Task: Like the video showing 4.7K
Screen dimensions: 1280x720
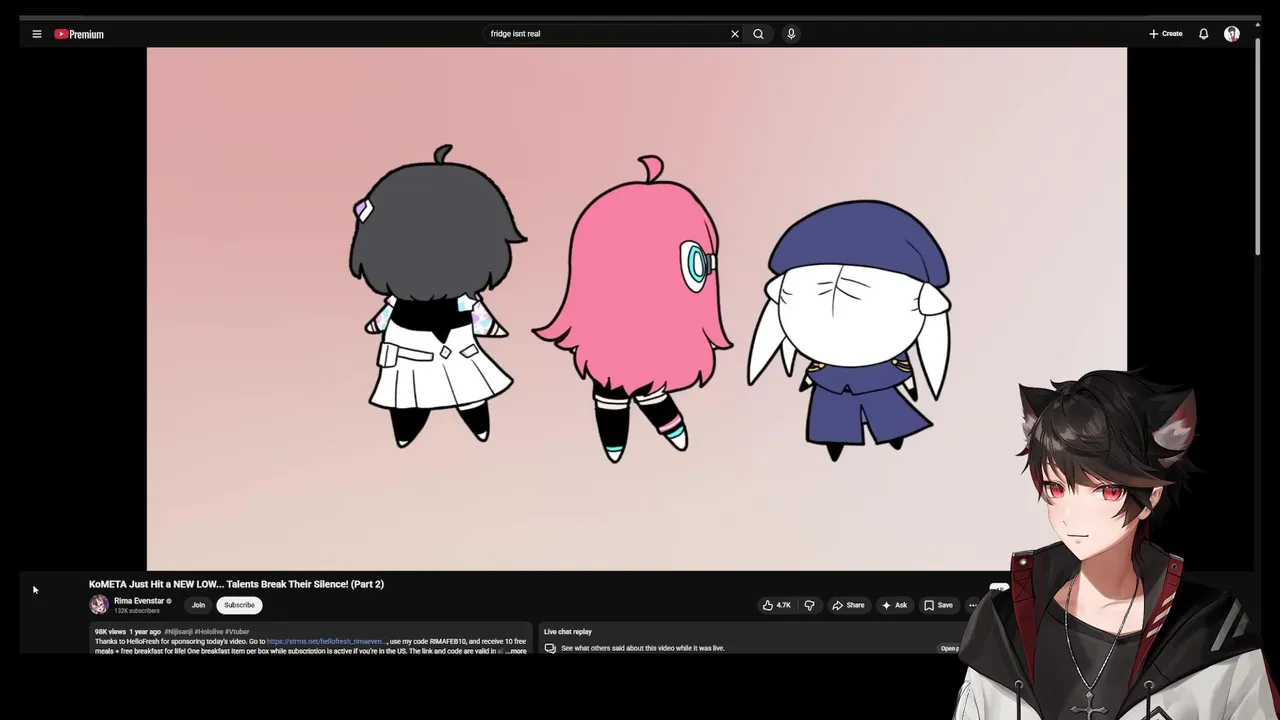Action: click(x=777, y=605)
